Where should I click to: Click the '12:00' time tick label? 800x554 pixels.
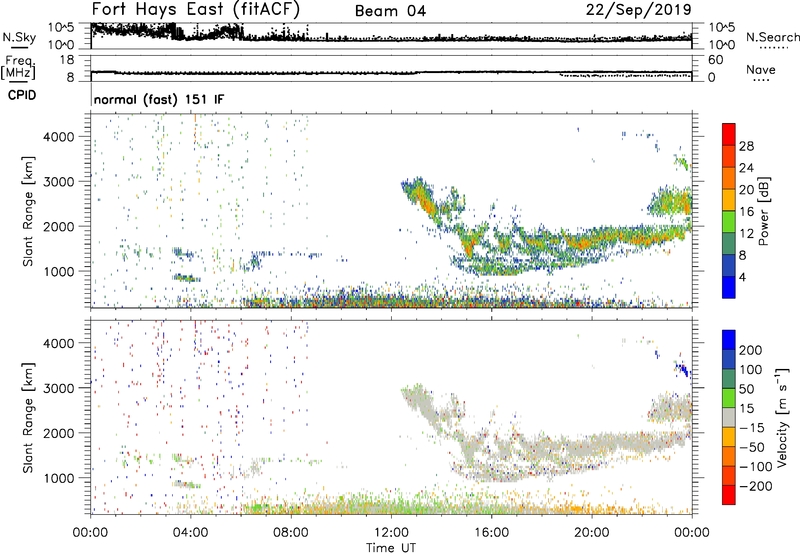click(391, 533)
